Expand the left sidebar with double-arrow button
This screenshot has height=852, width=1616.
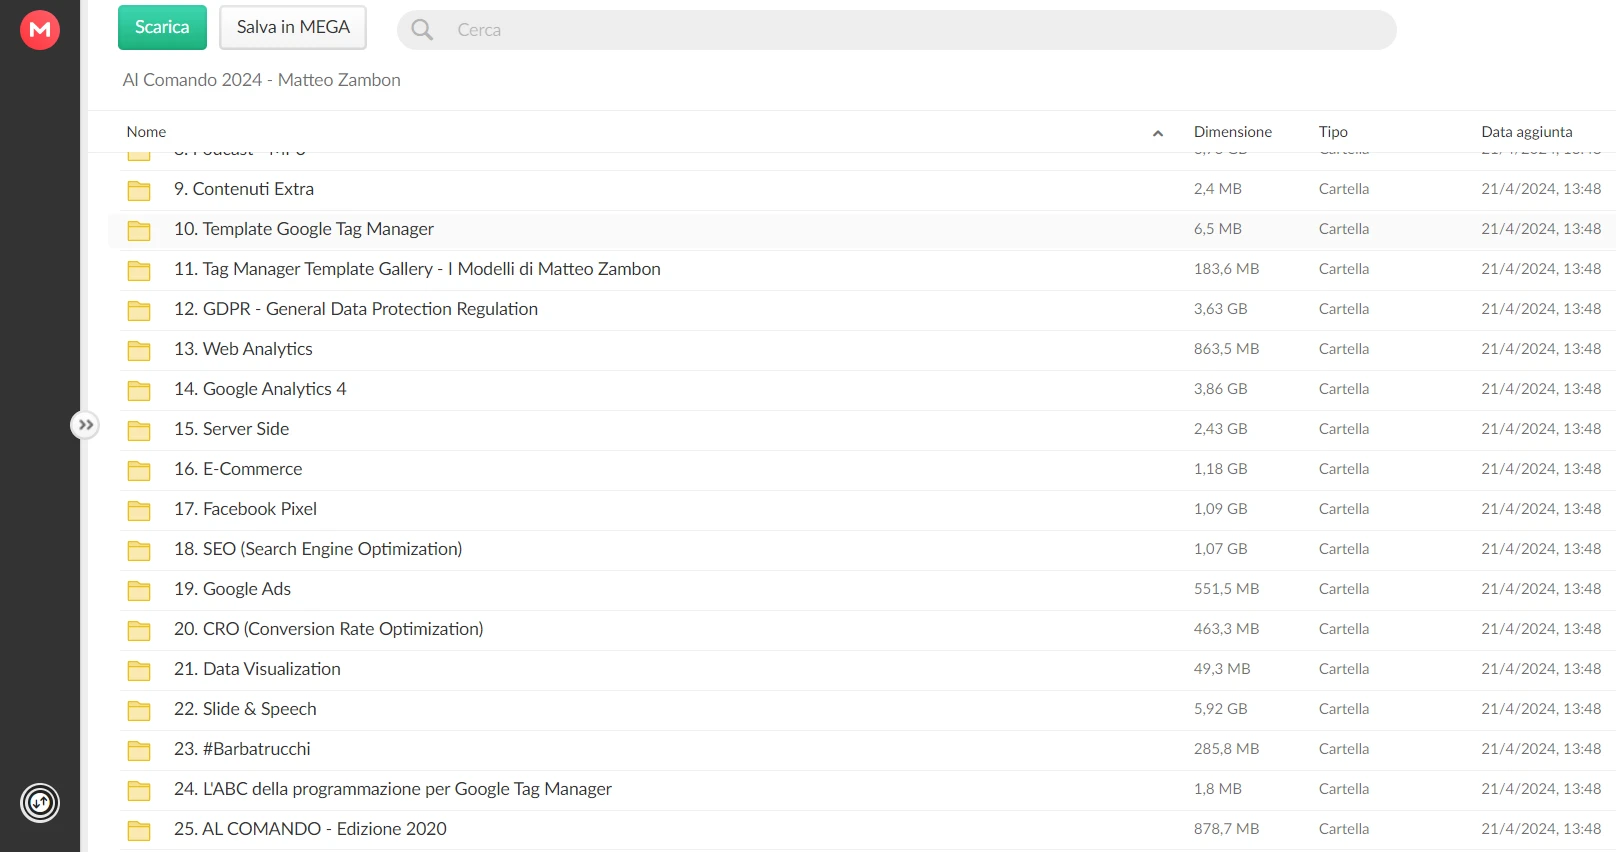click(86, 425)
